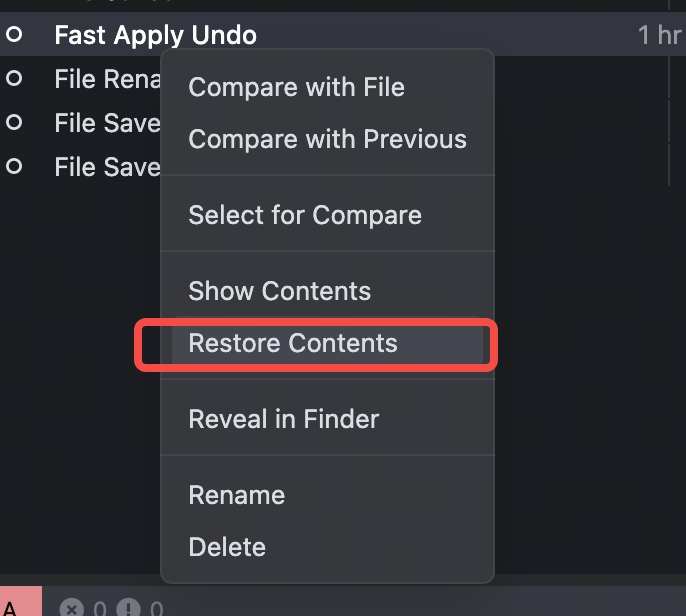Select Delete from the context menu
686x616 pixels.
[x=227, y=547]
